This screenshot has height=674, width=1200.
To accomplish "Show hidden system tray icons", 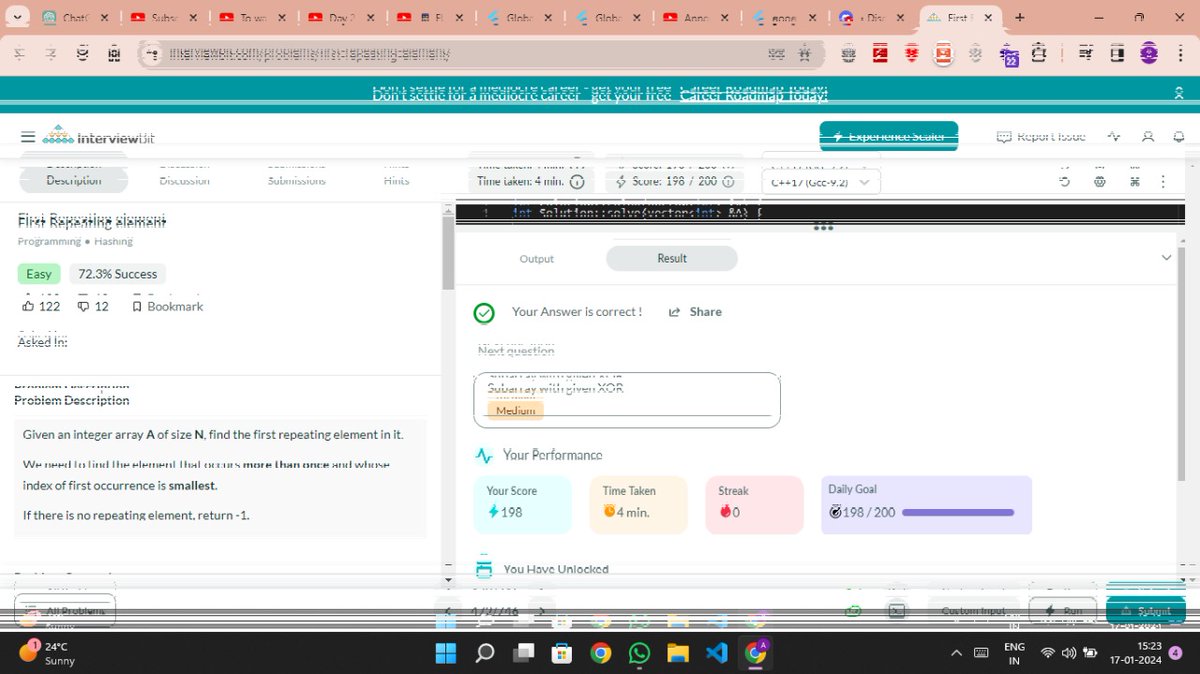I will point(956,653).
